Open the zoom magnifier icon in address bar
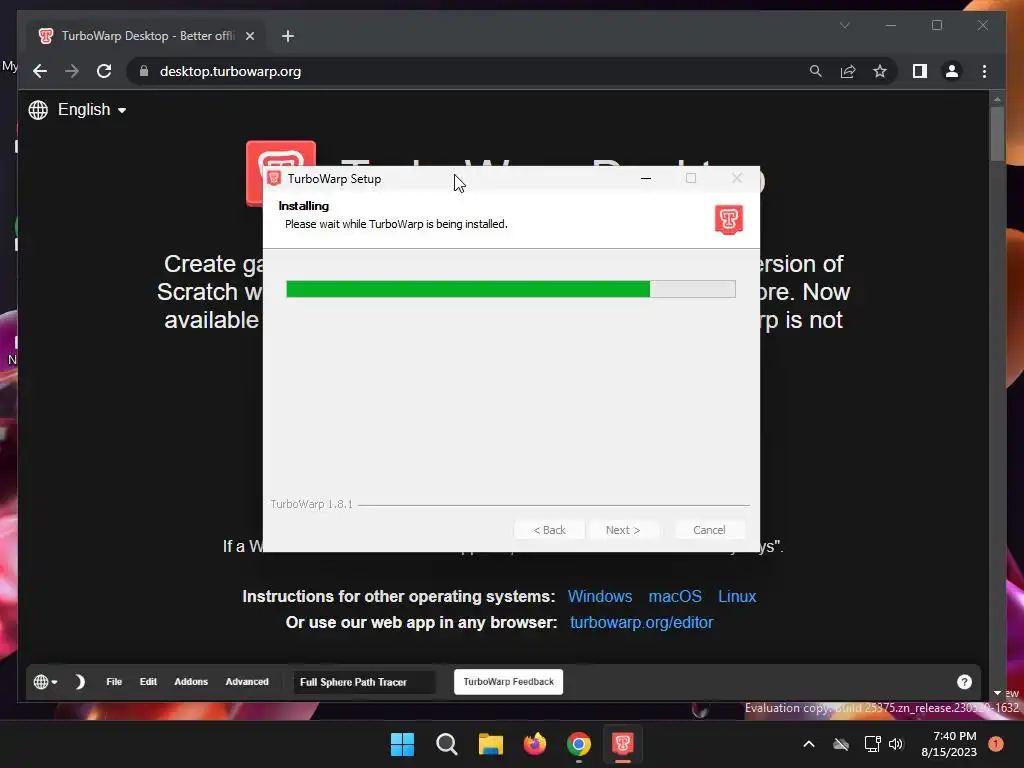 point(816,71)
